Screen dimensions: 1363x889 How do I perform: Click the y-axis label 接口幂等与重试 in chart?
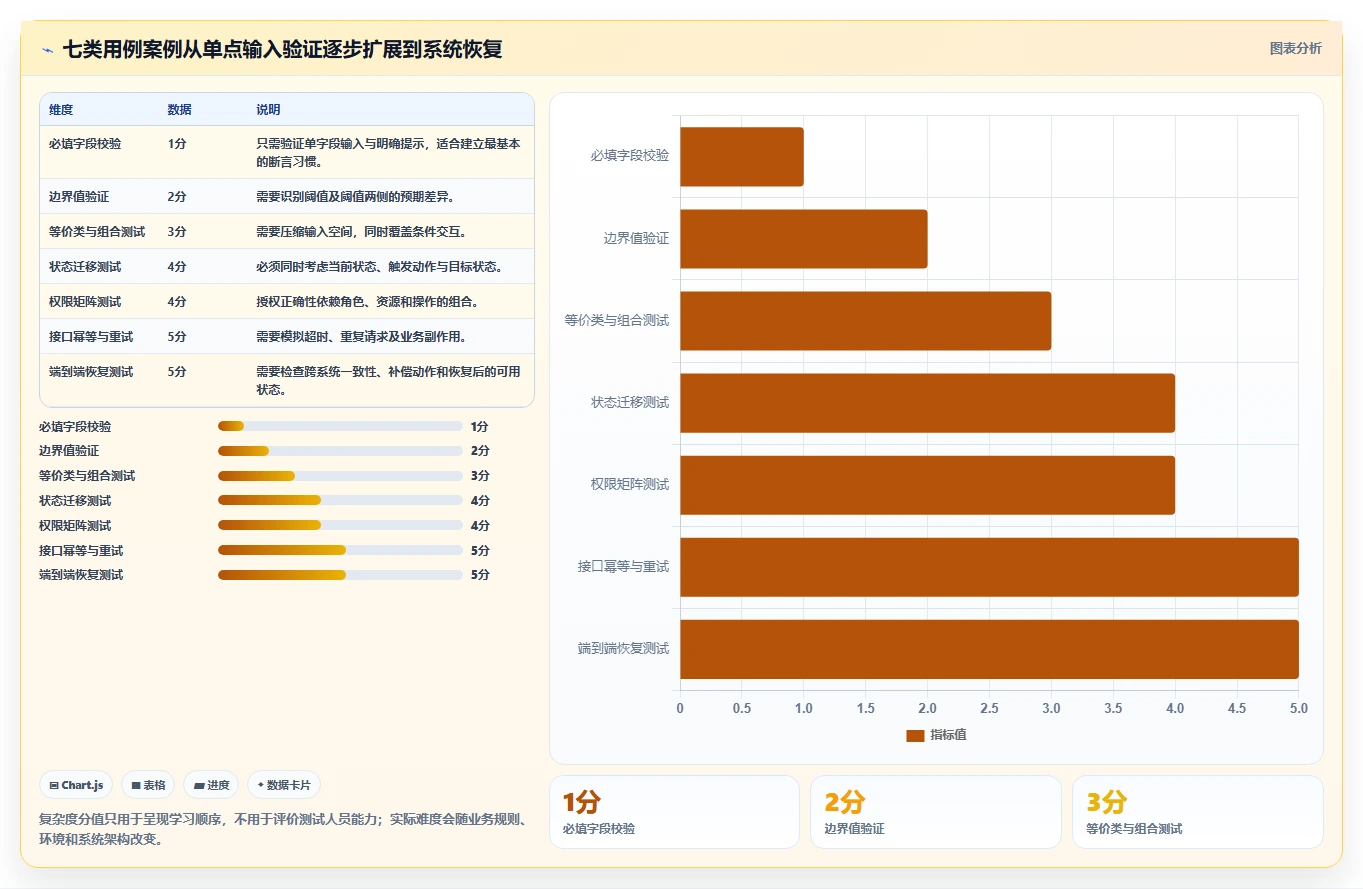[624, 567]
